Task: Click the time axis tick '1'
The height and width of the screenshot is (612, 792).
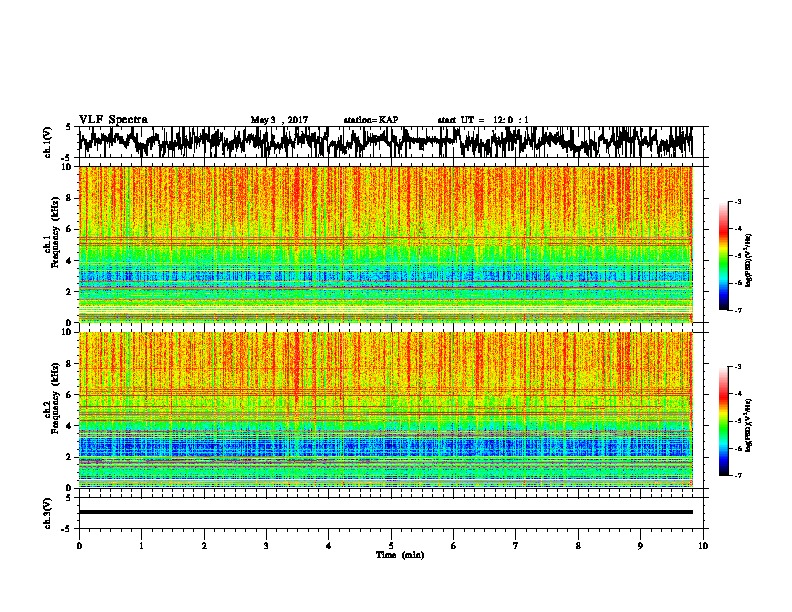Action: [141, 546]
